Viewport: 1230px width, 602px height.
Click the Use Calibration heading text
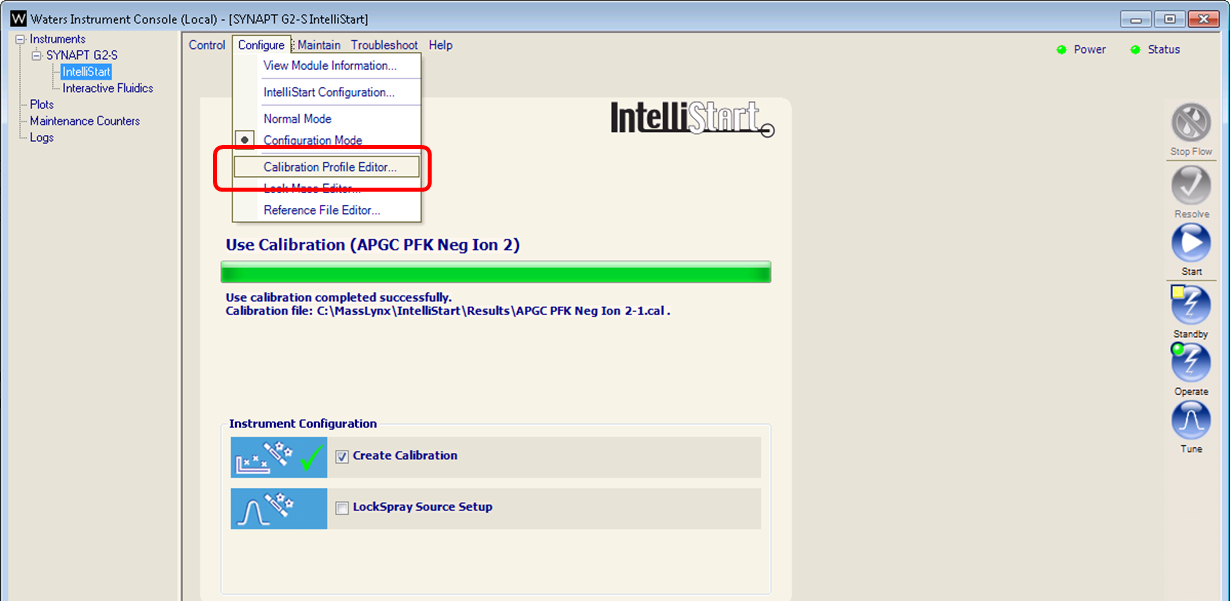click(x=373, y=245)
